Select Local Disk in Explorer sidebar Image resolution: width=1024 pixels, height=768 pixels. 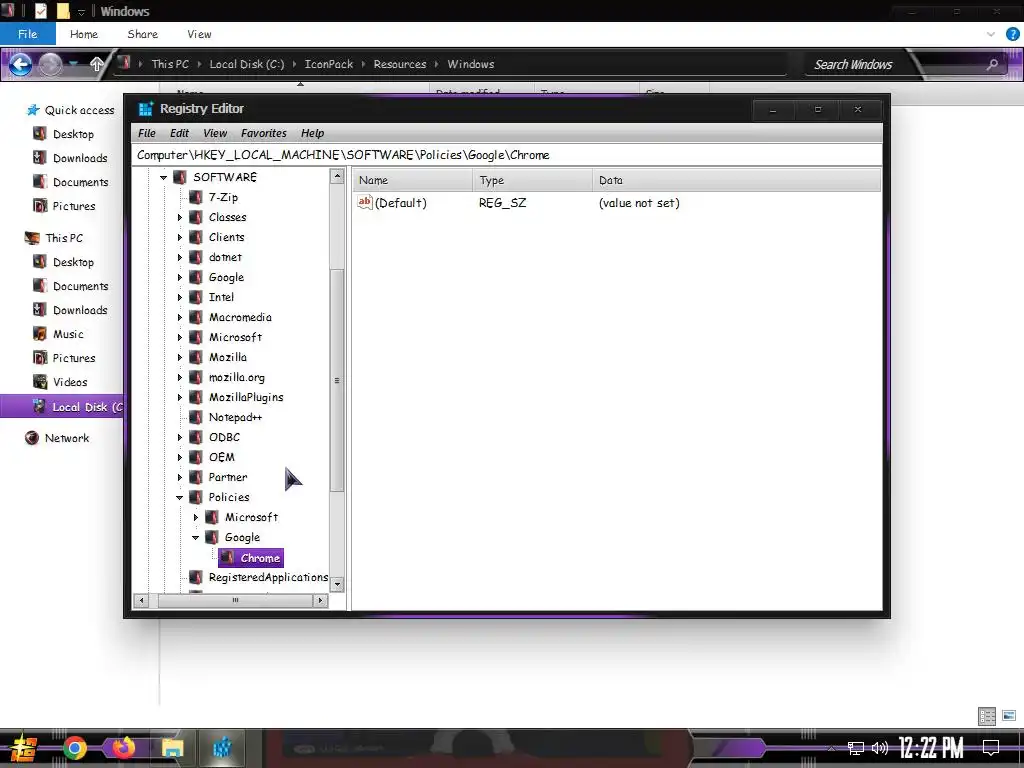[x=61, y=407]
